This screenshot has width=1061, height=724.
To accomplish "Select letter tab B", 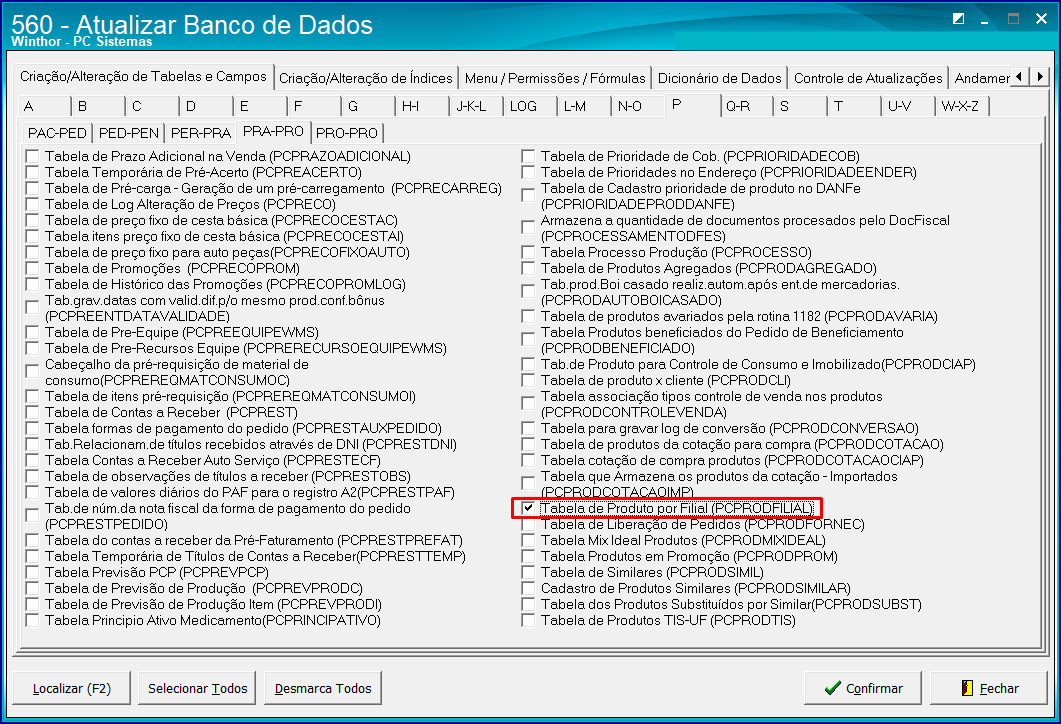I will [x=99, y=106].
